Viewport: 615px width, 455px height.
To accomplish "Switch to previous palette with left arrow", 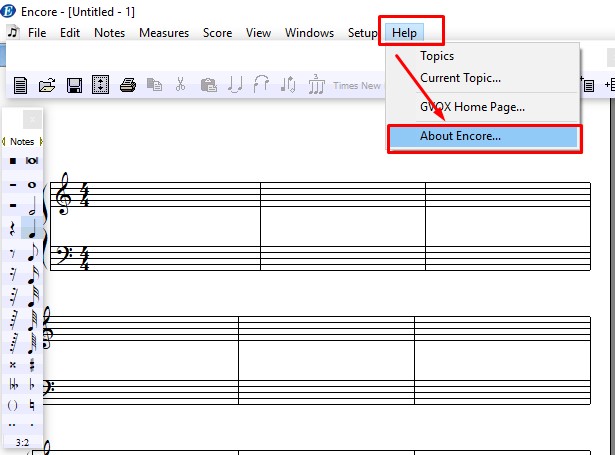I will pyautogui.click(x=4, y=141).
